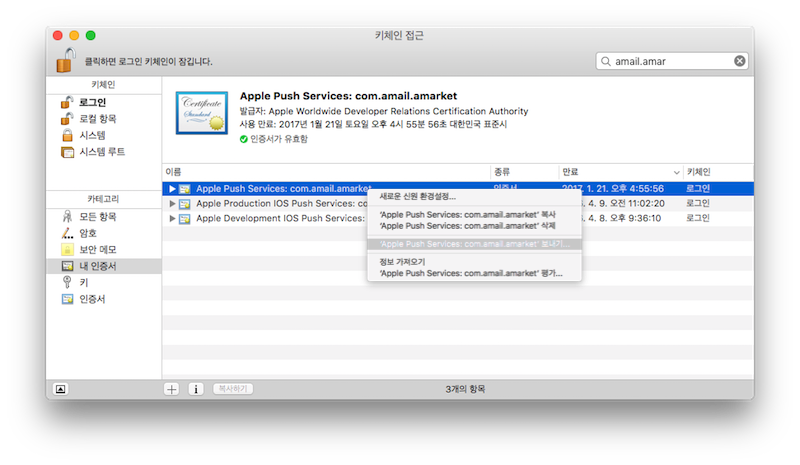The height and width of the screenshot is (465, 800).
Task: Clear the search field with X button
Action: (x=739, y=61)
